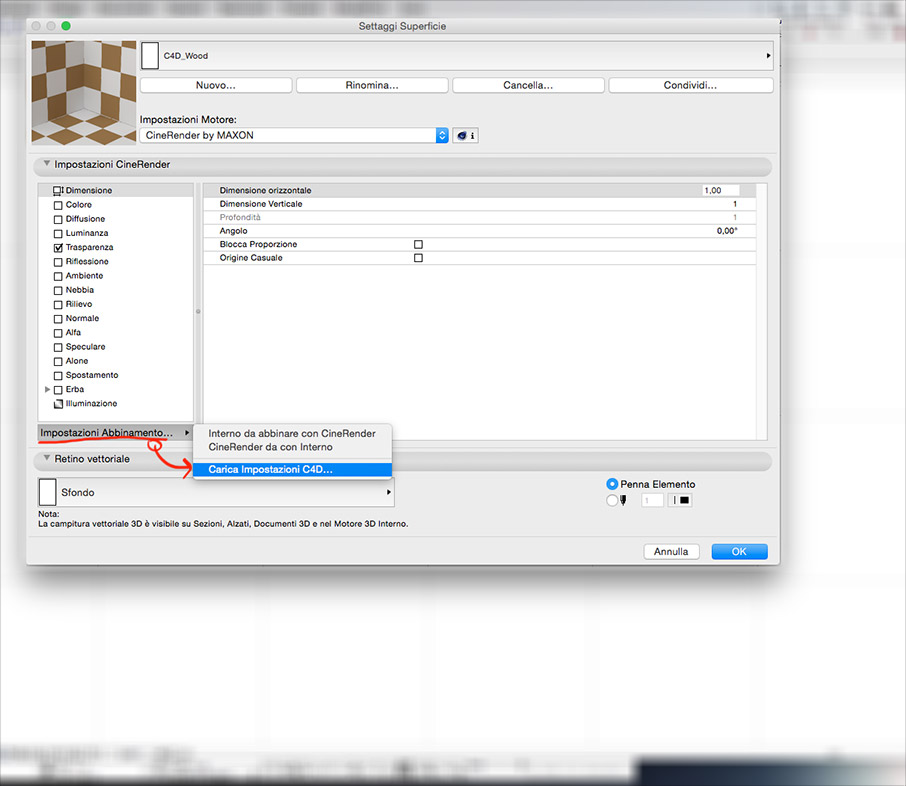Click the Dimensione orizzontale value field

pos(720,190)
